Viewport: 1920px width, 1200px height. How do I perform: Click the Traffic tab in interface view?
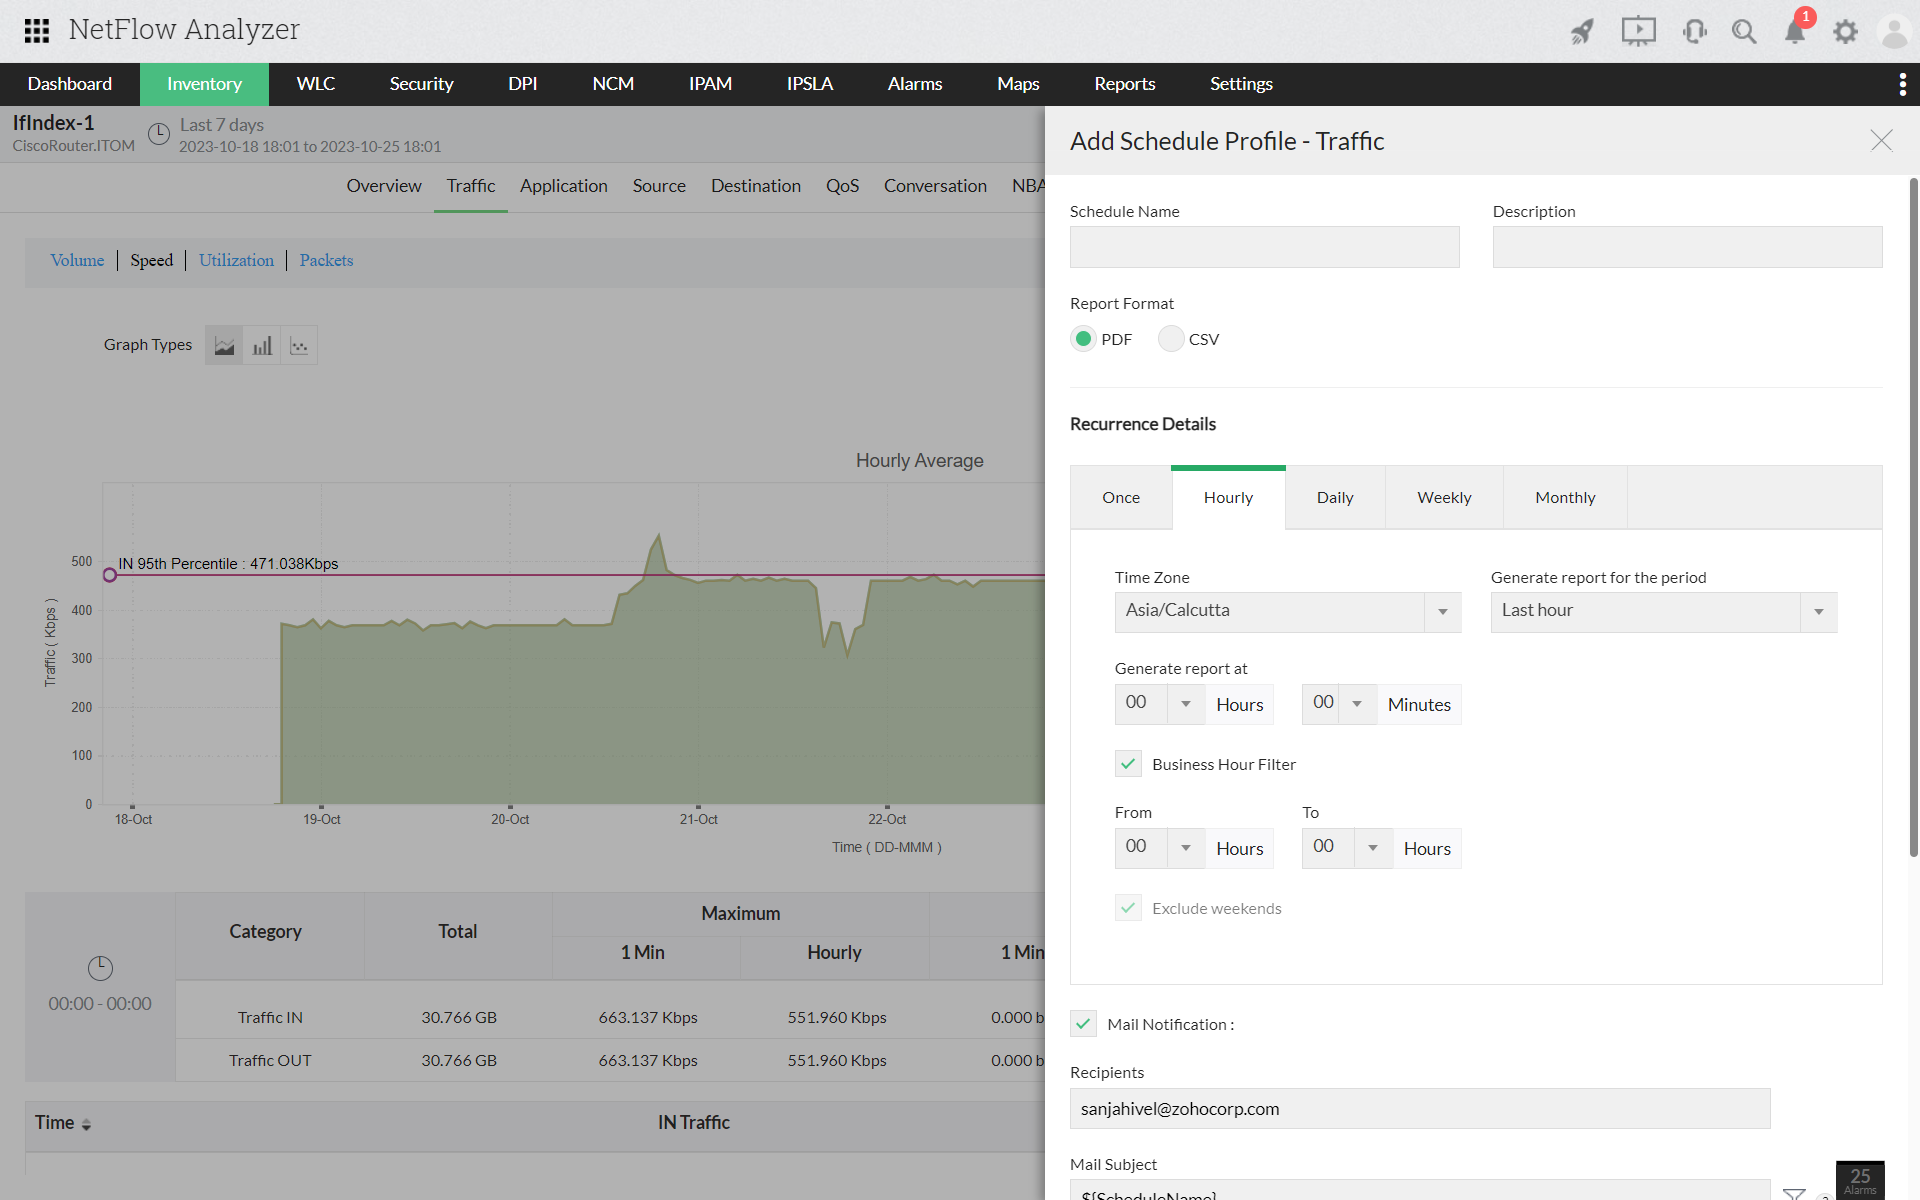(x=471, y=185)
